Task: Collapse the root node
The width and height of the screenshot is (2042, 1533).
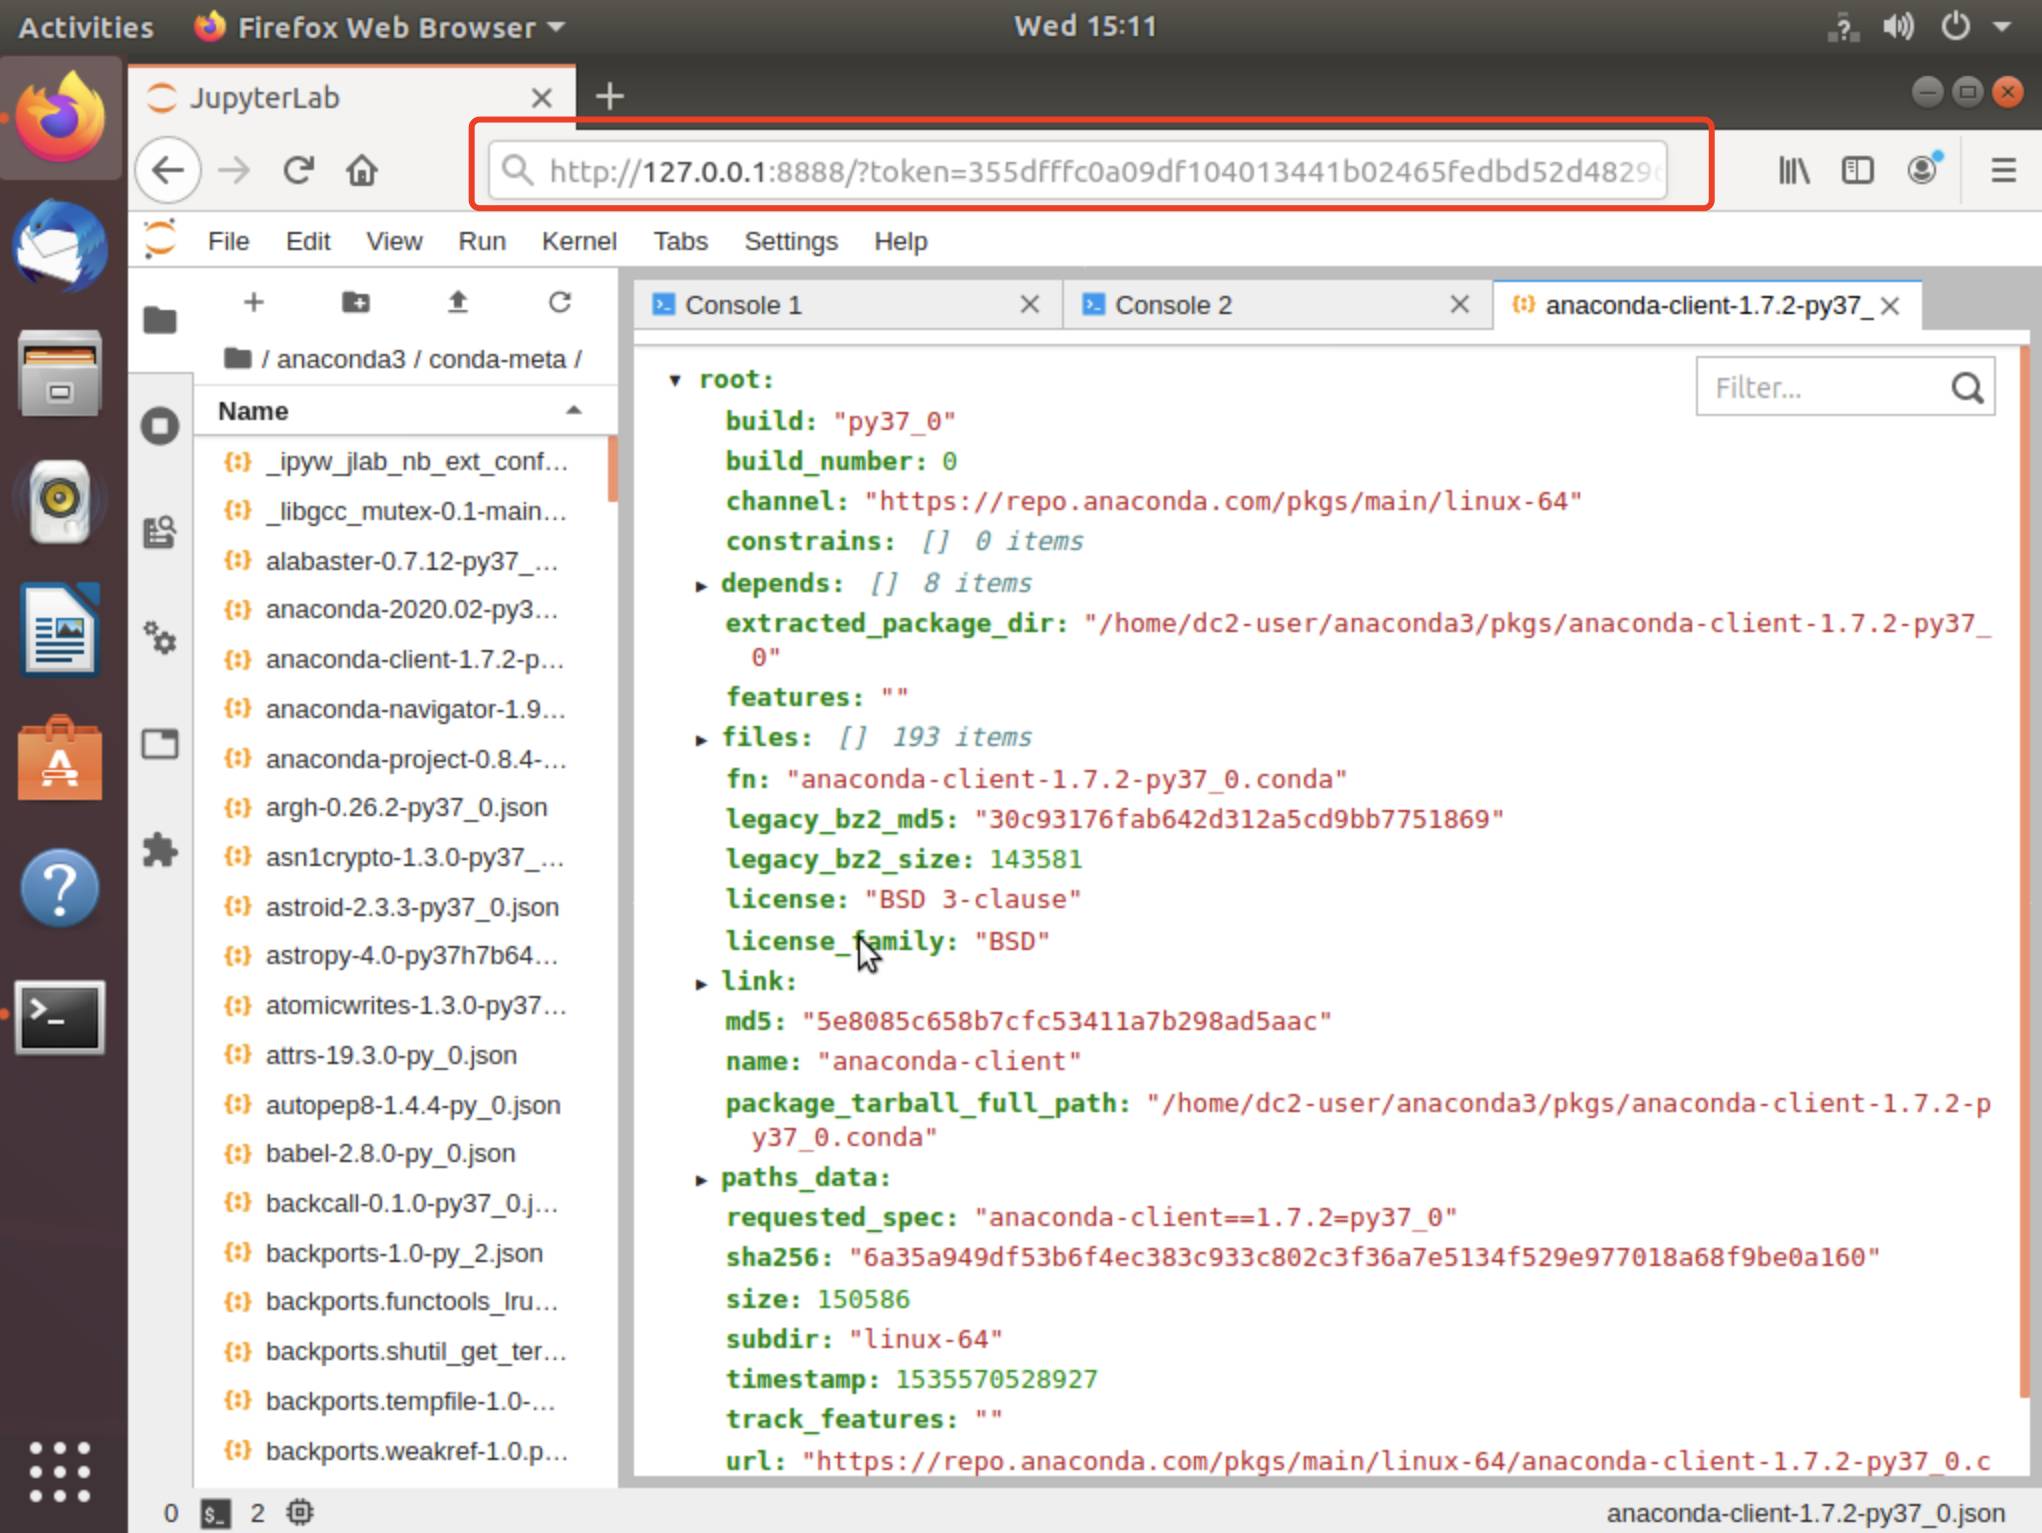Action: coord(675,380)
